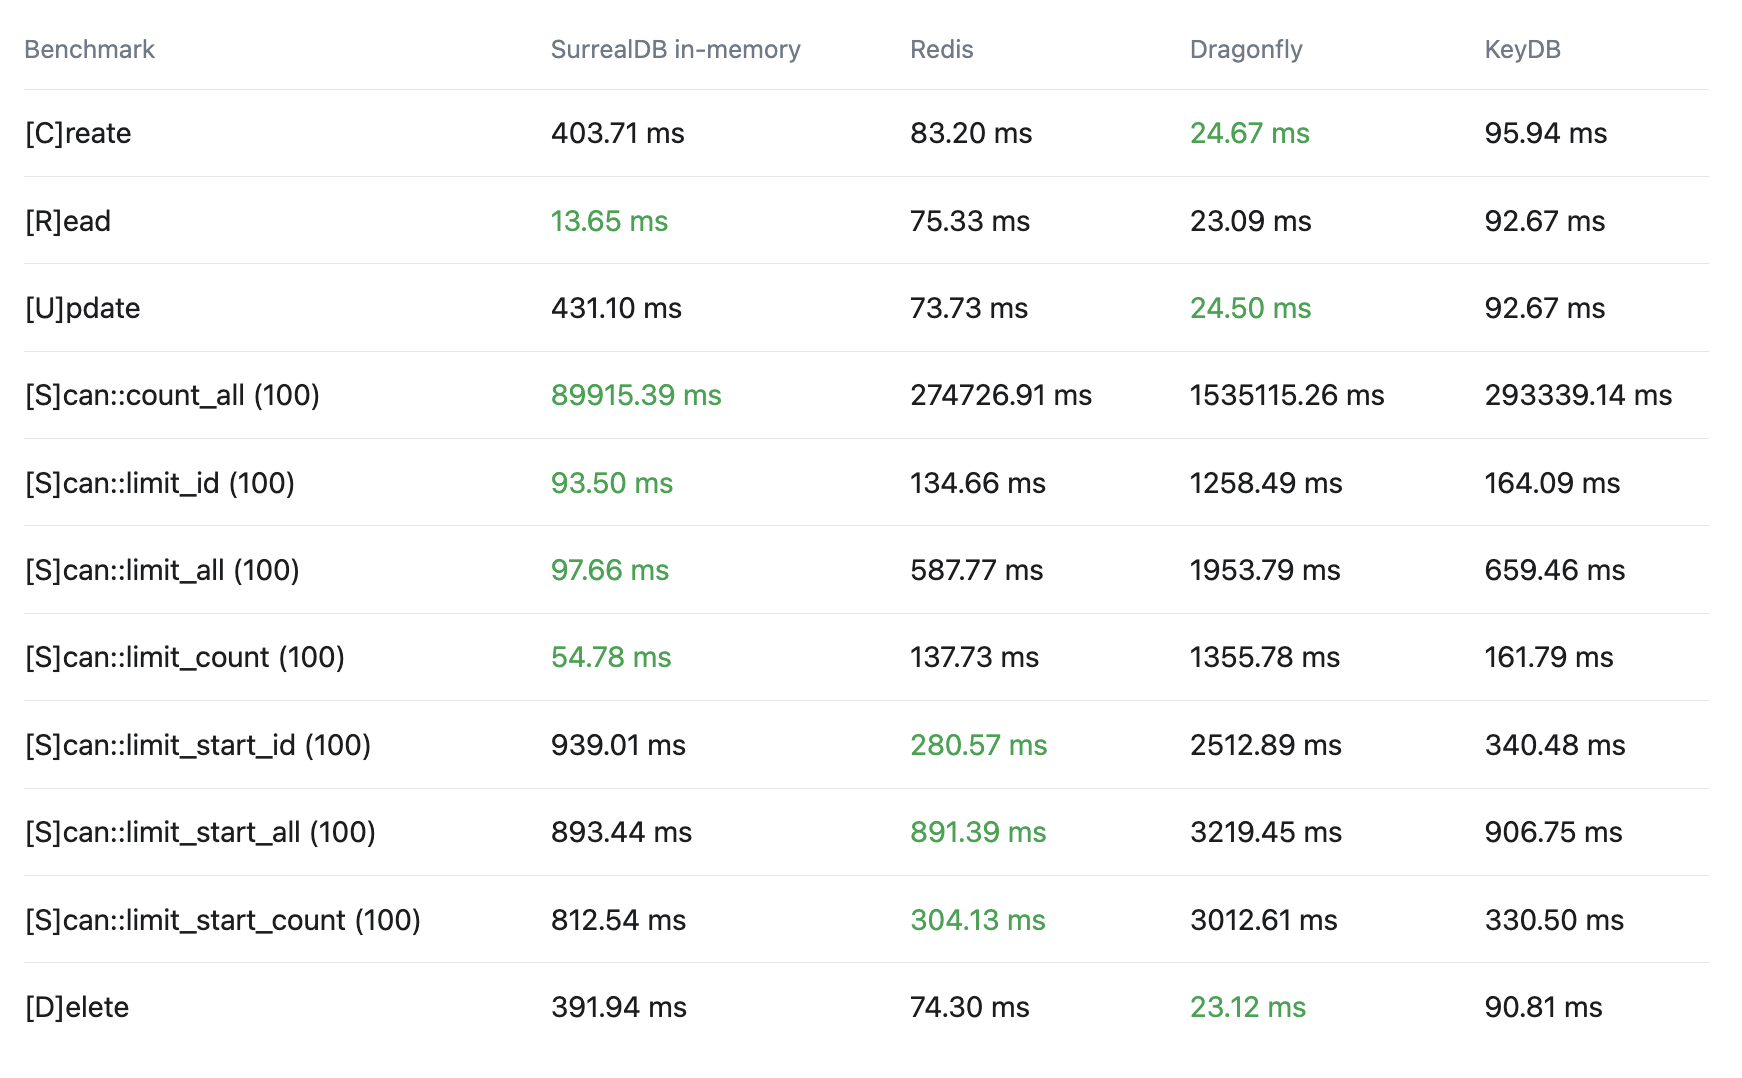This screenshot has width=1742, height=1078.
Task: Click KeyDB's 92.67 ms in the [R]ead row
Action: tap(1545, 221)
